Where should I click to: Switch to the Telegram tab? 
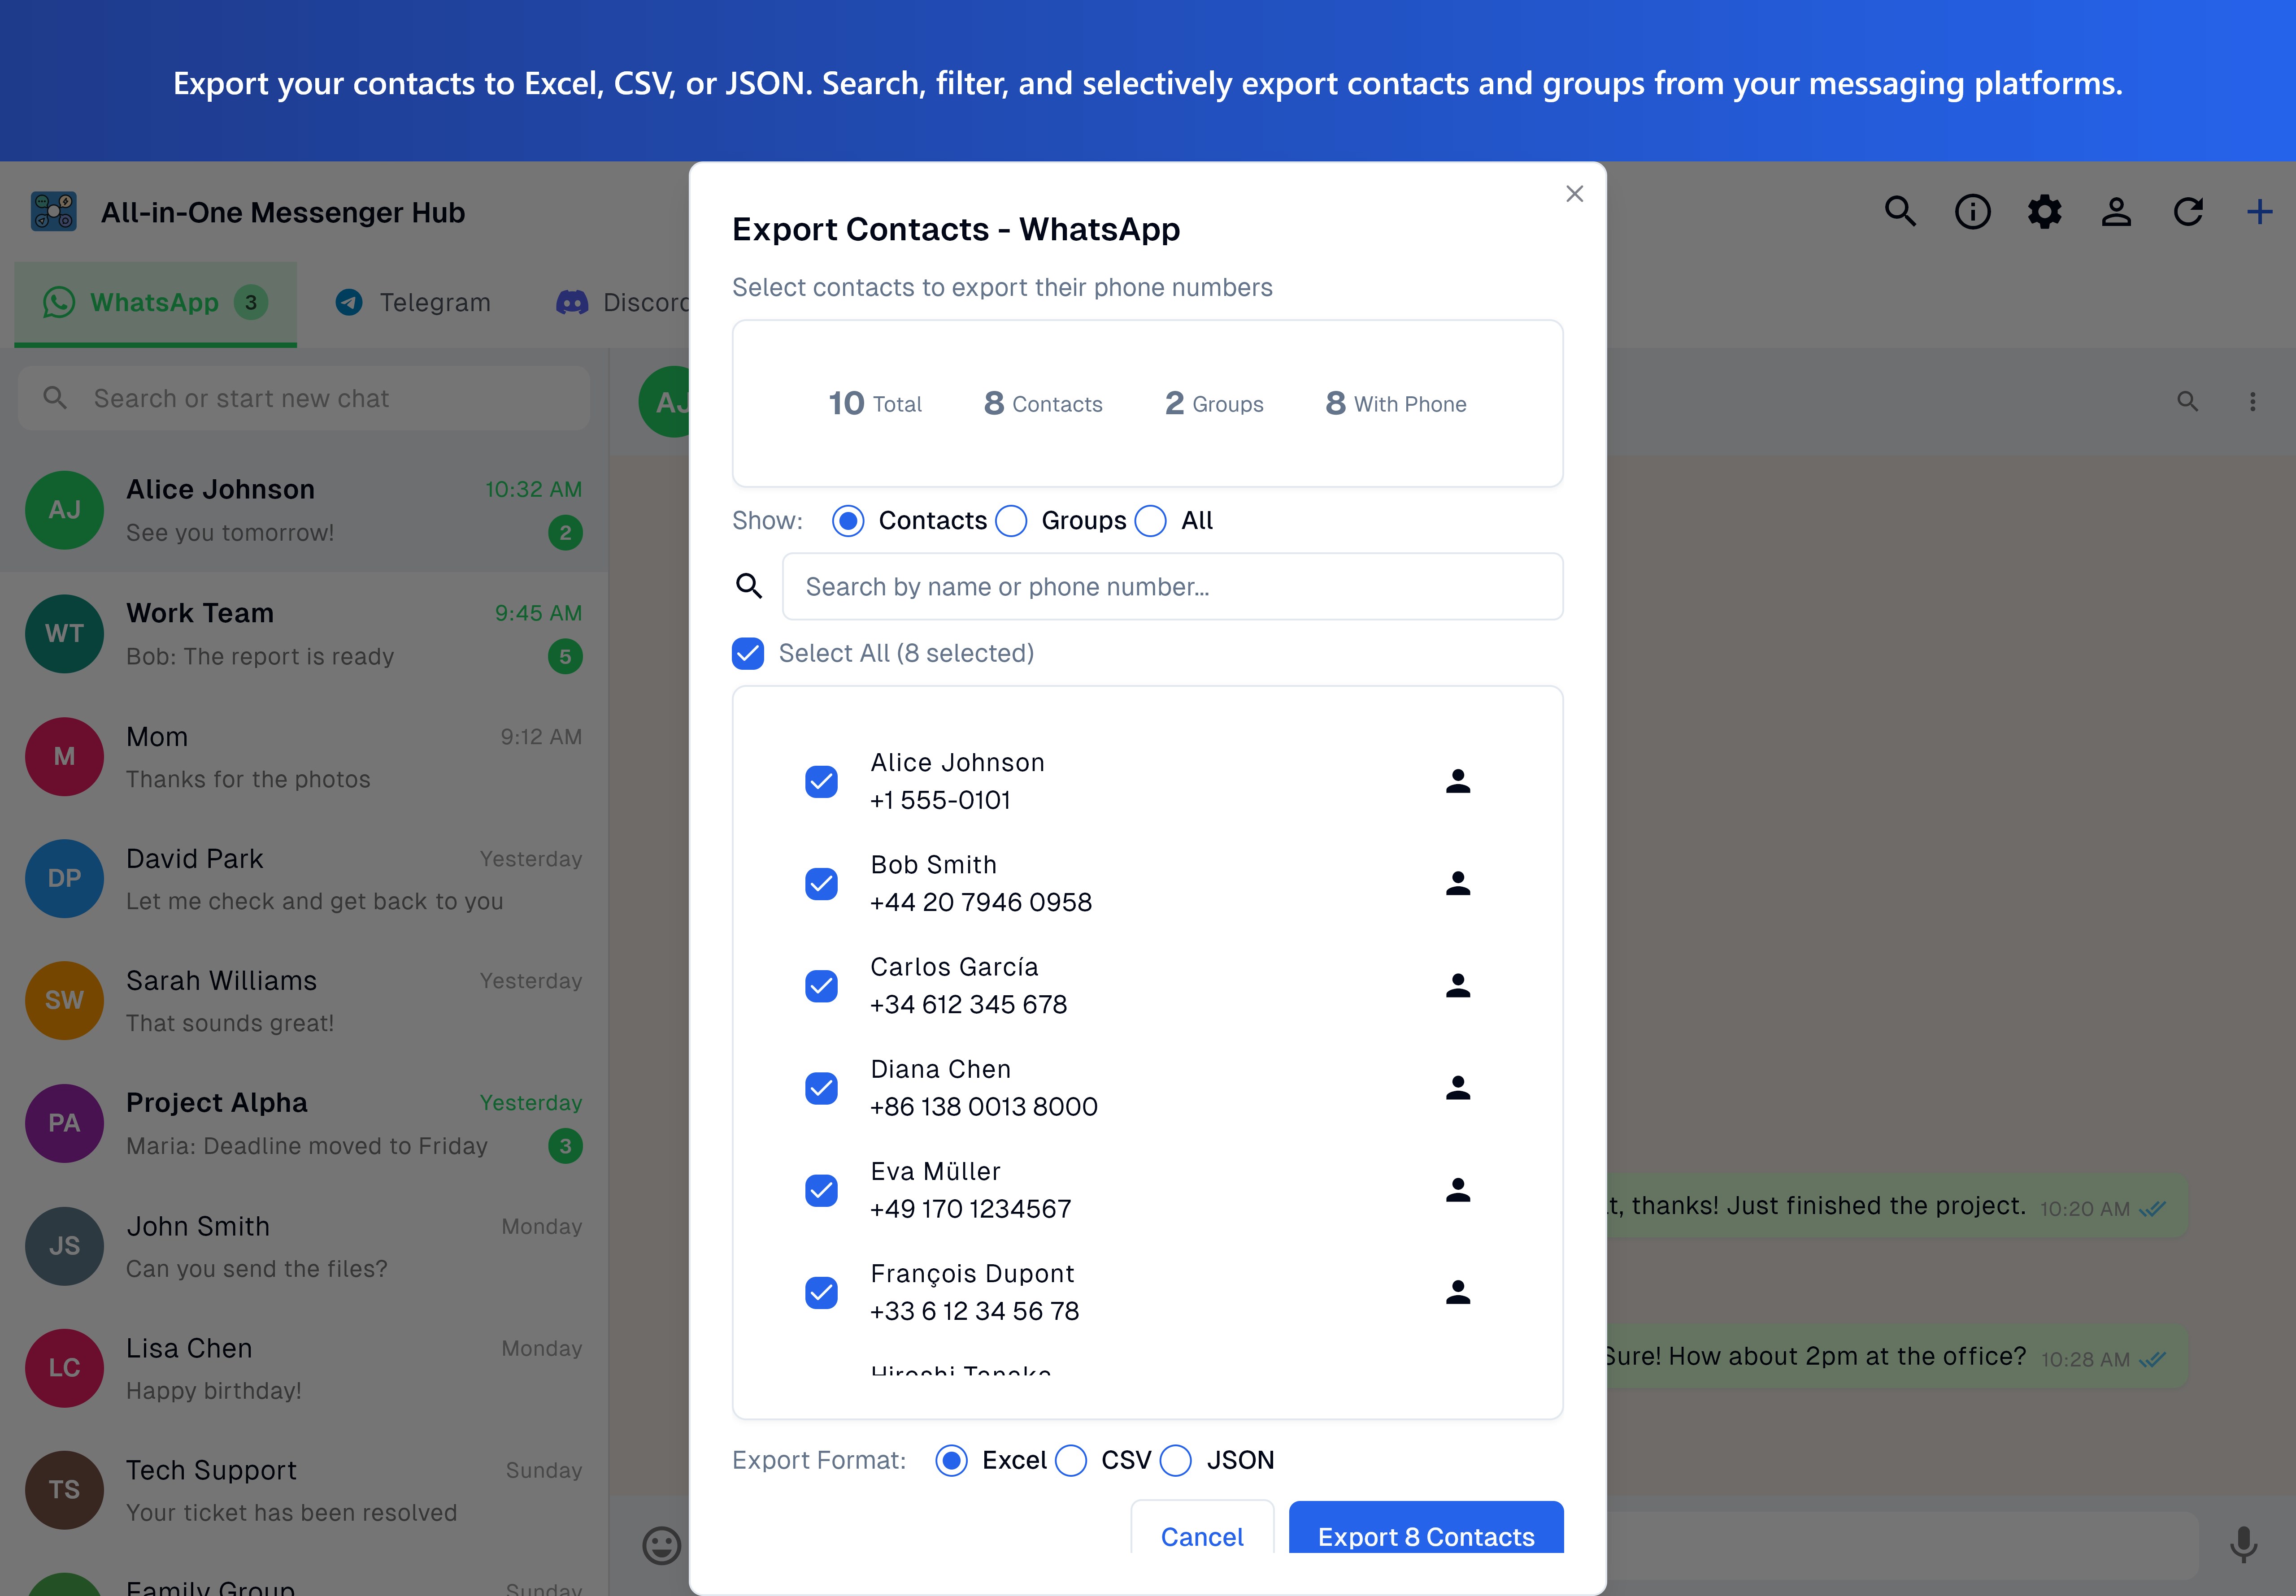click(x=413, y=303)
